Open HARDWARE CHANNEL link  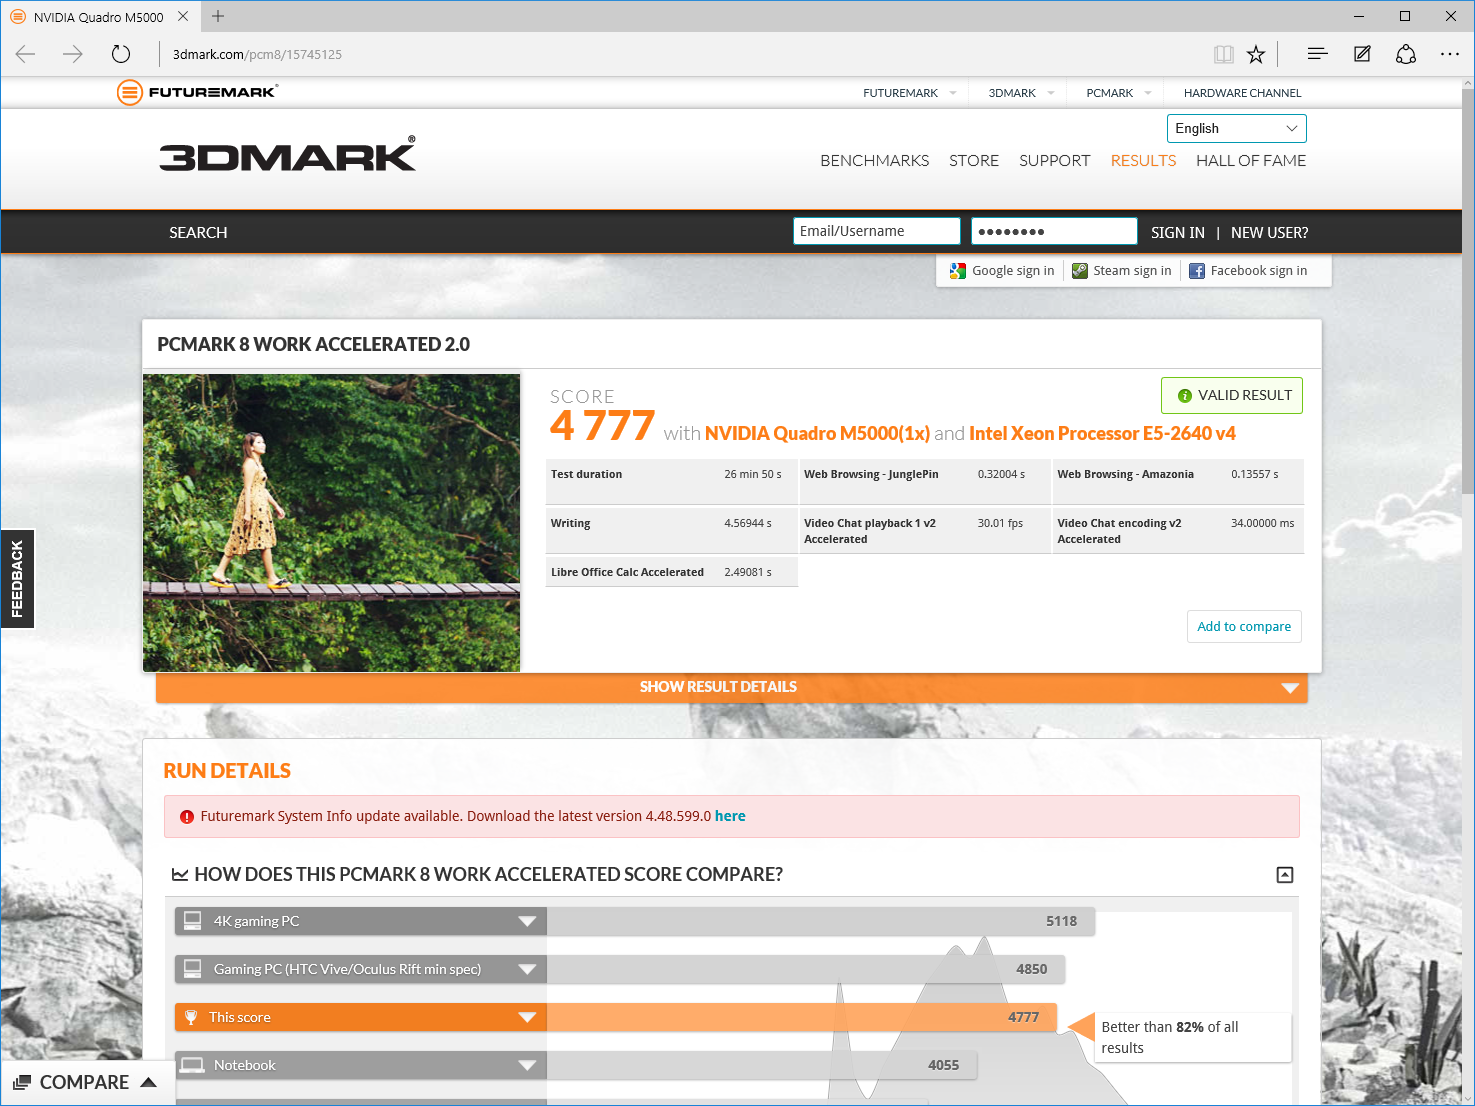1242,93
